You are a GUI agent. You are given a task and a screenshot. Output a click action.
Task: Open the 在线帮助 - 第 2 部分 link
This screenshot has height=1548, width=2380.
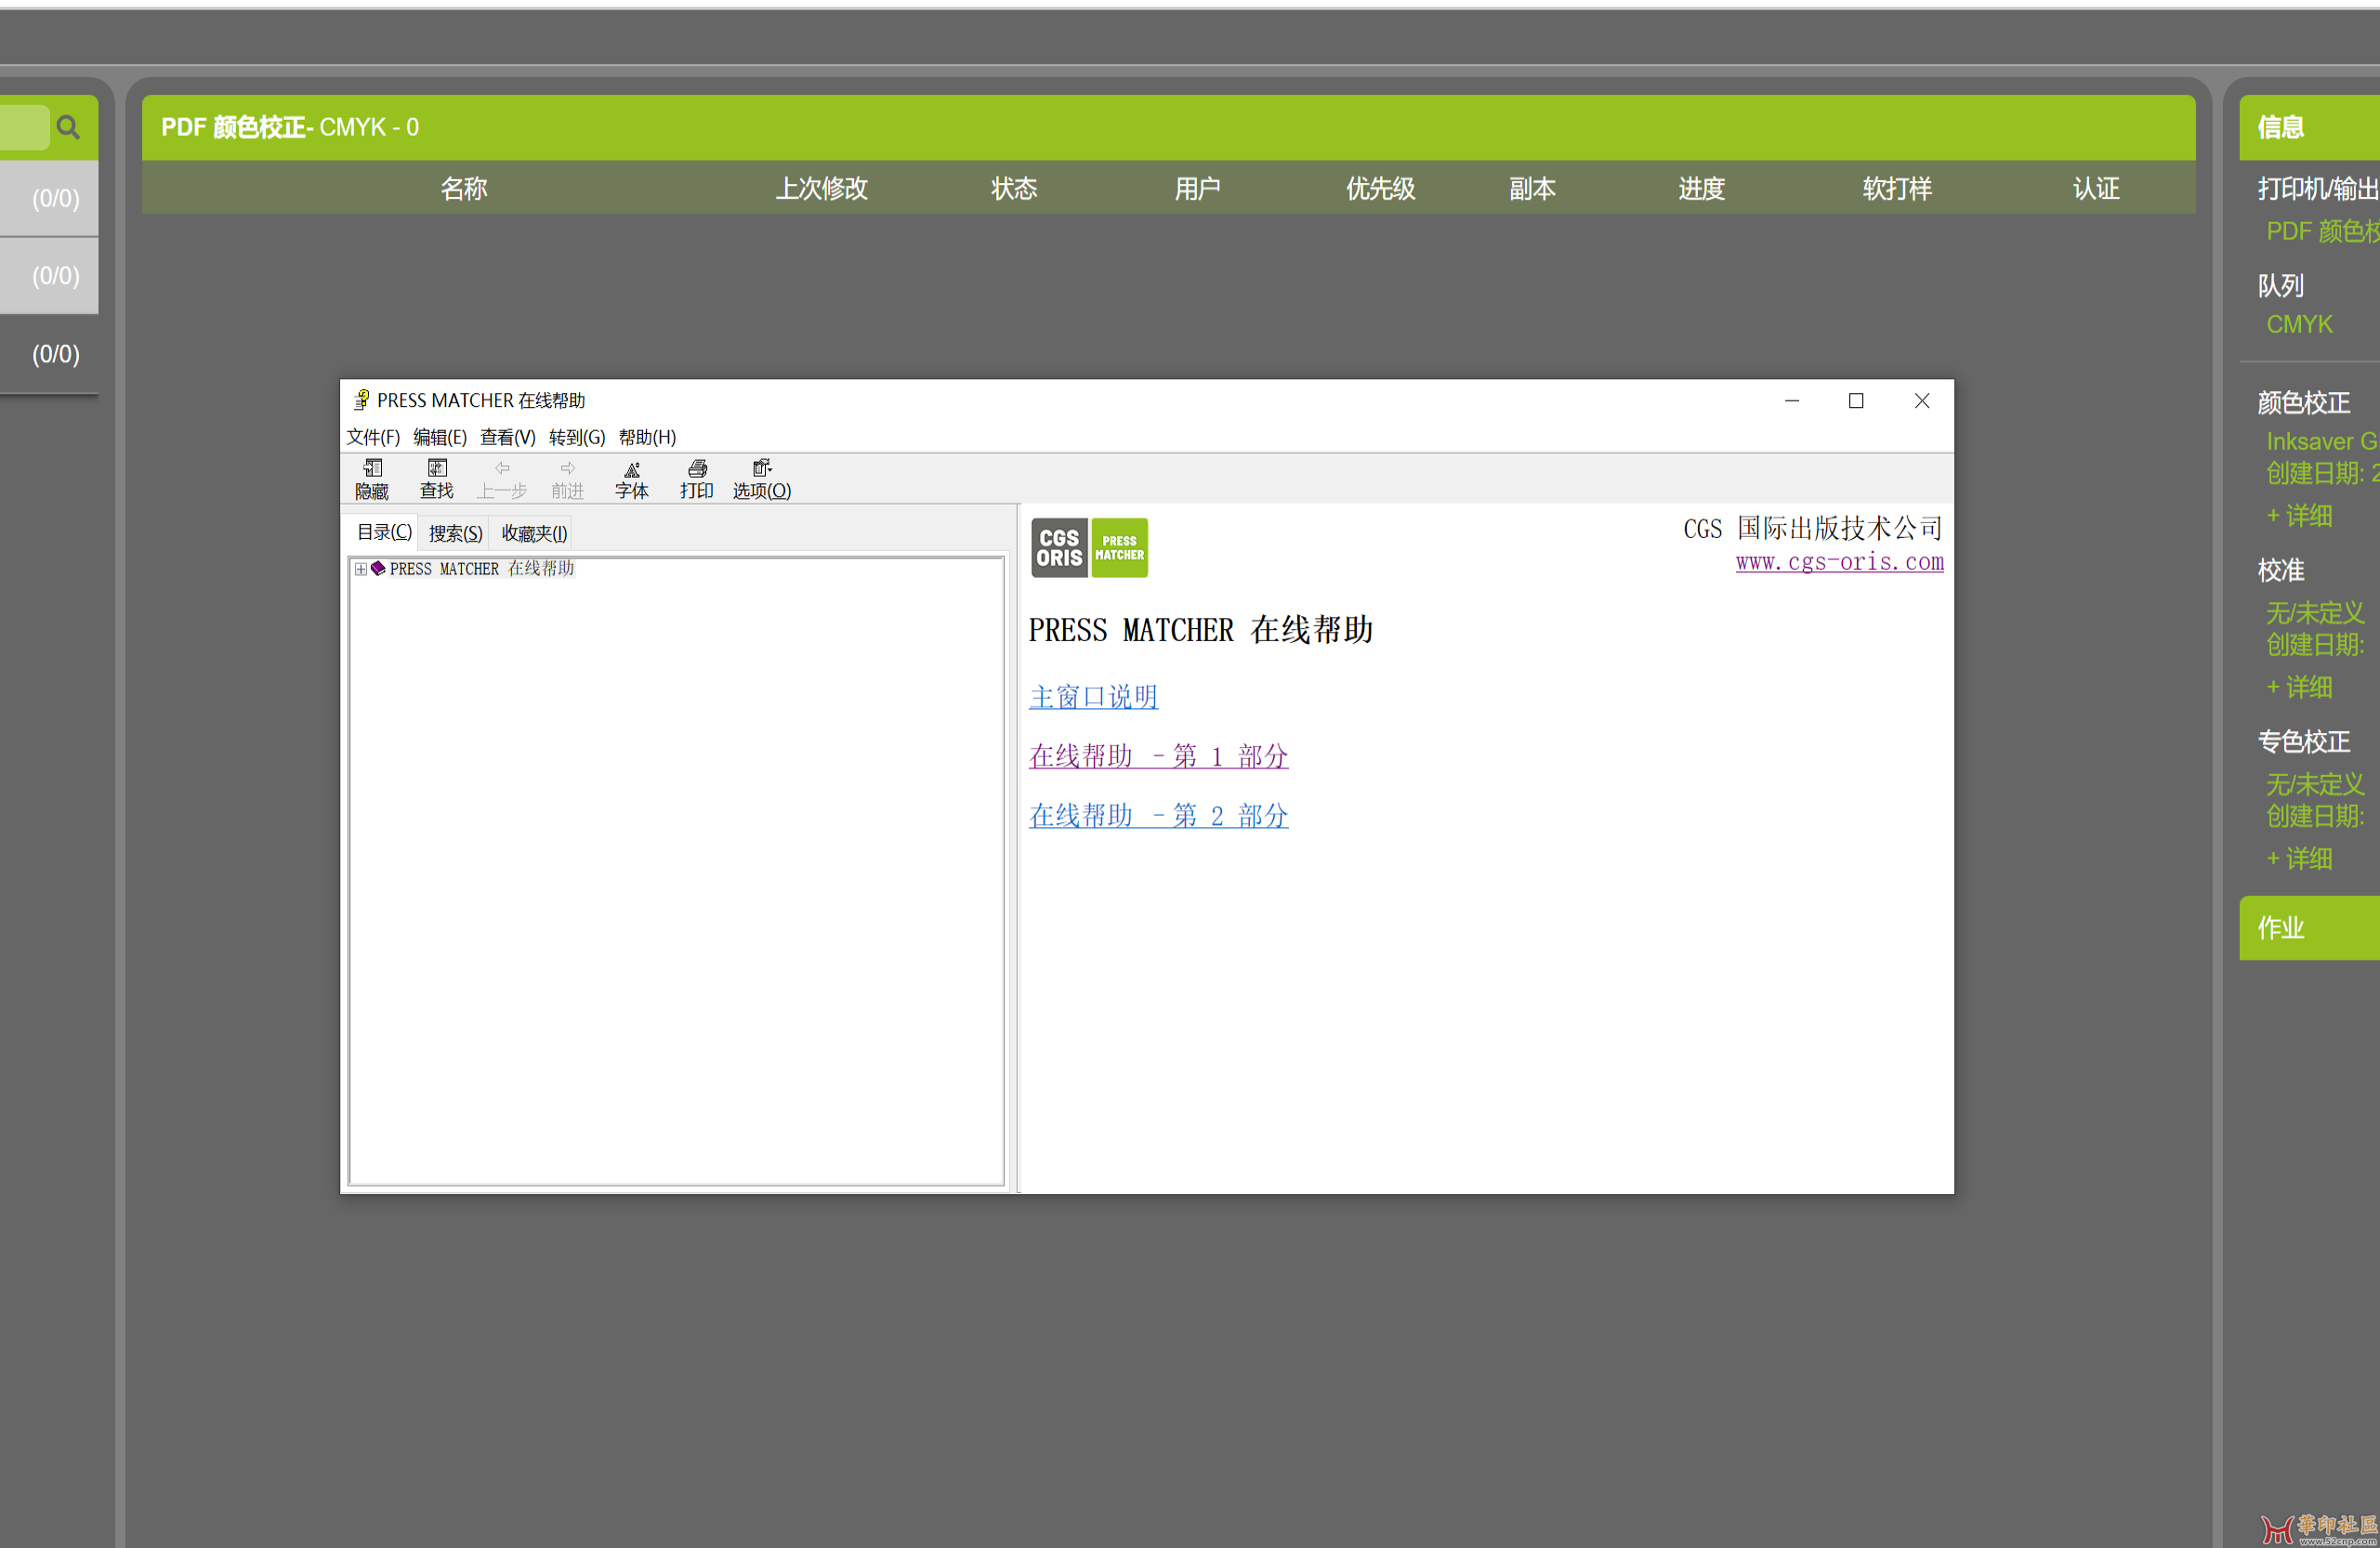pos(1158,816)
